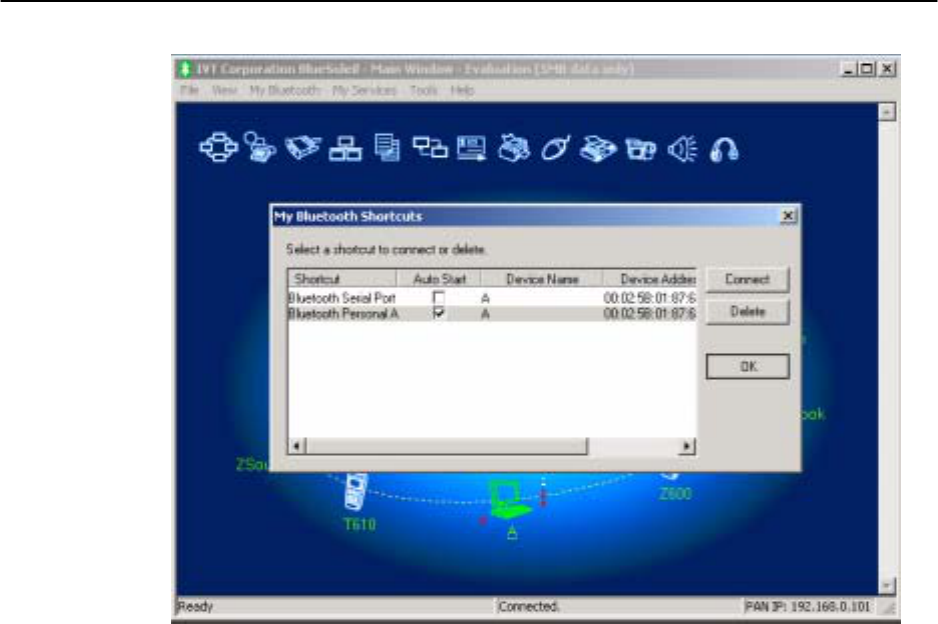938x624 pixels.
Task: Enable Auto Start for Bluetooth Serial Port
Action: pyautogui.click(x=438, y=297)
